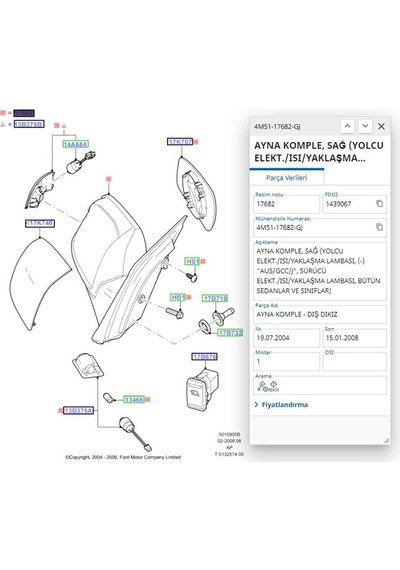
Task: Select callout 17K707 in the diagram
Action: [180, 141]
